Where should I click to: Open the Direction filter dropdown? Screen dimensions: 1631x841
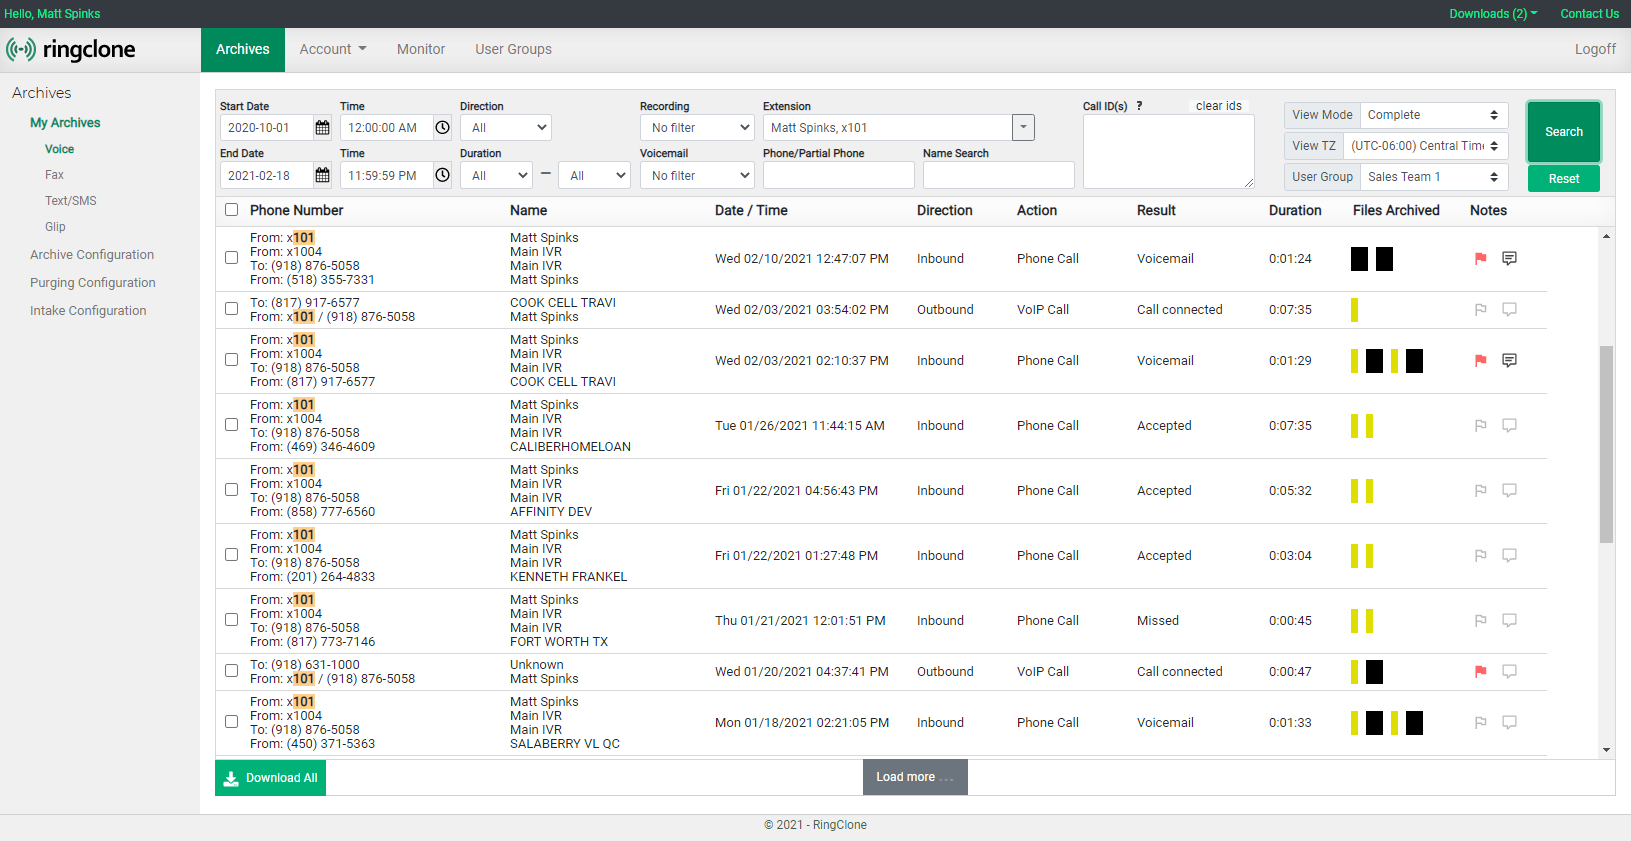tap(506, 128)
